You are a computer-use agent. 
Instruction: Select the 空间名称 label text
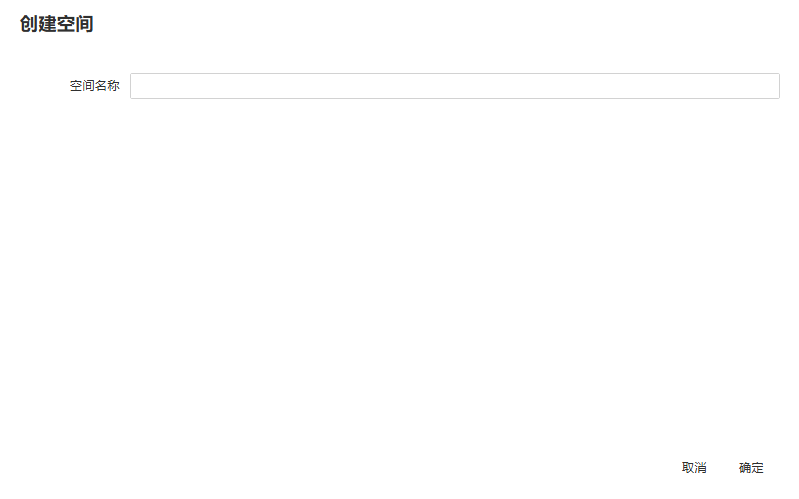pos(95,86)
